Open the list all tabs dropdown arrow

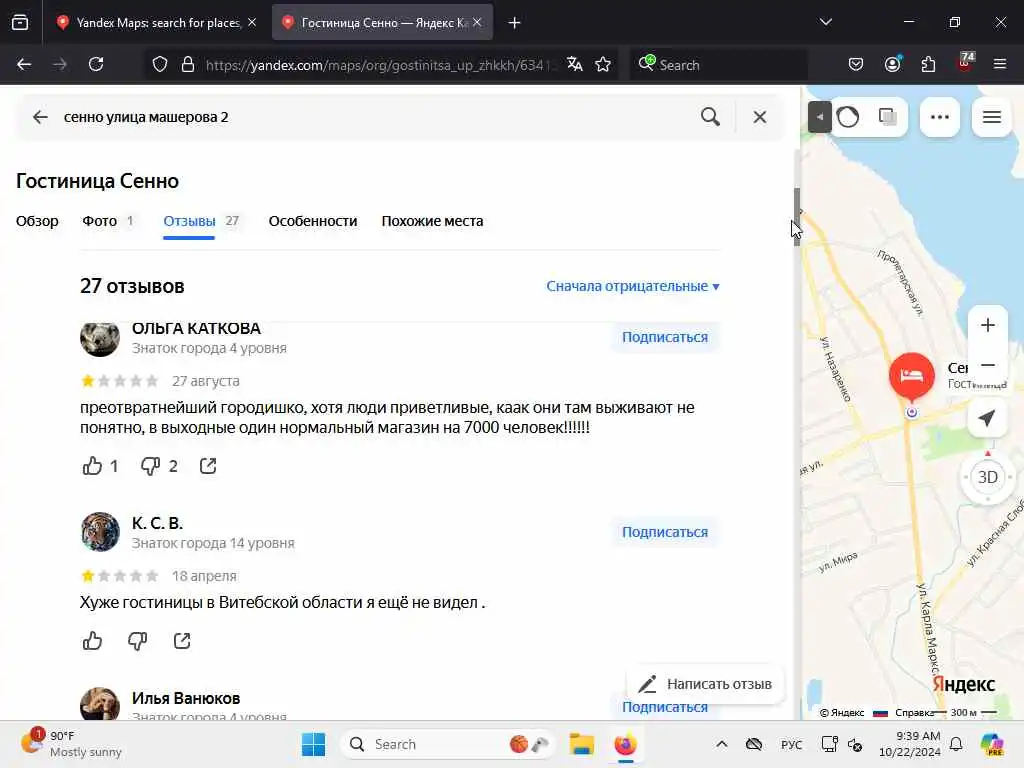pyautogui.click(x=825, y=22)
